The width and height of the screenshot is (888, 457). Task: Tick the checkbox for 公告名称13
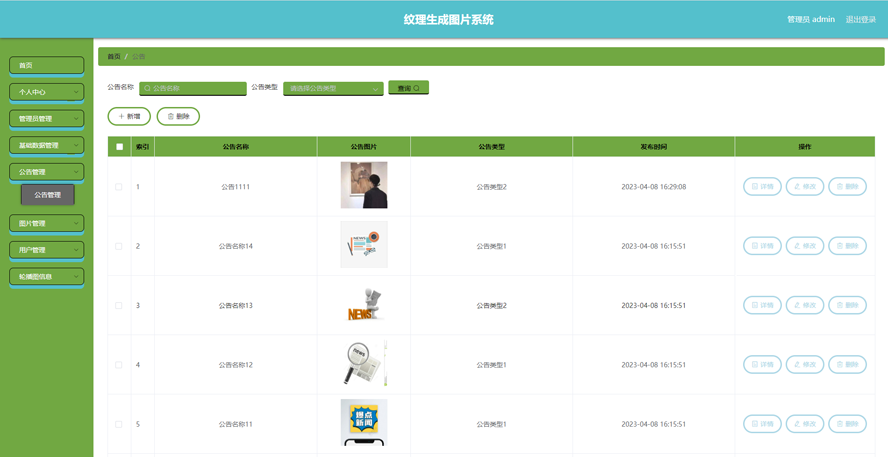click(x=119, y=306)
